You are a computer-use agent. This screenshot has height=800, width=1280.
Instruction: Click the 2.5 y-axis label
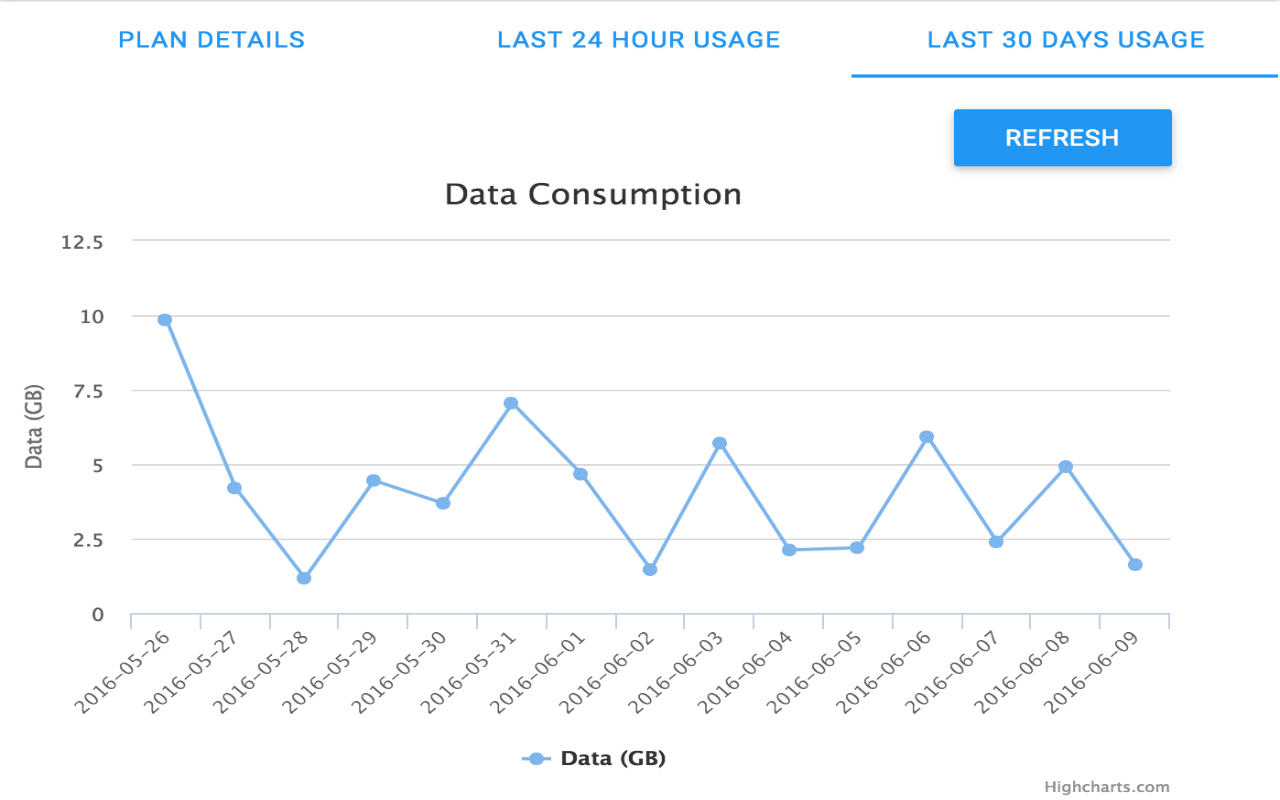tap(88, 540)
